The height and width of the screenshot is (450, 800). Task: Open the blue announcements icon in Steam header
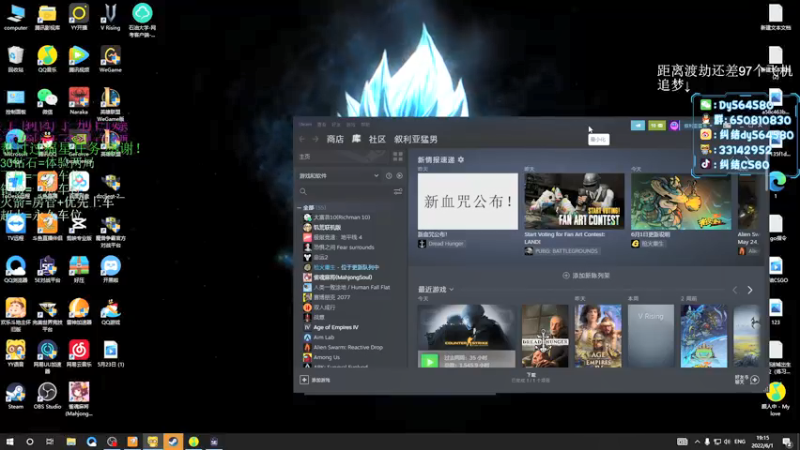638,125
